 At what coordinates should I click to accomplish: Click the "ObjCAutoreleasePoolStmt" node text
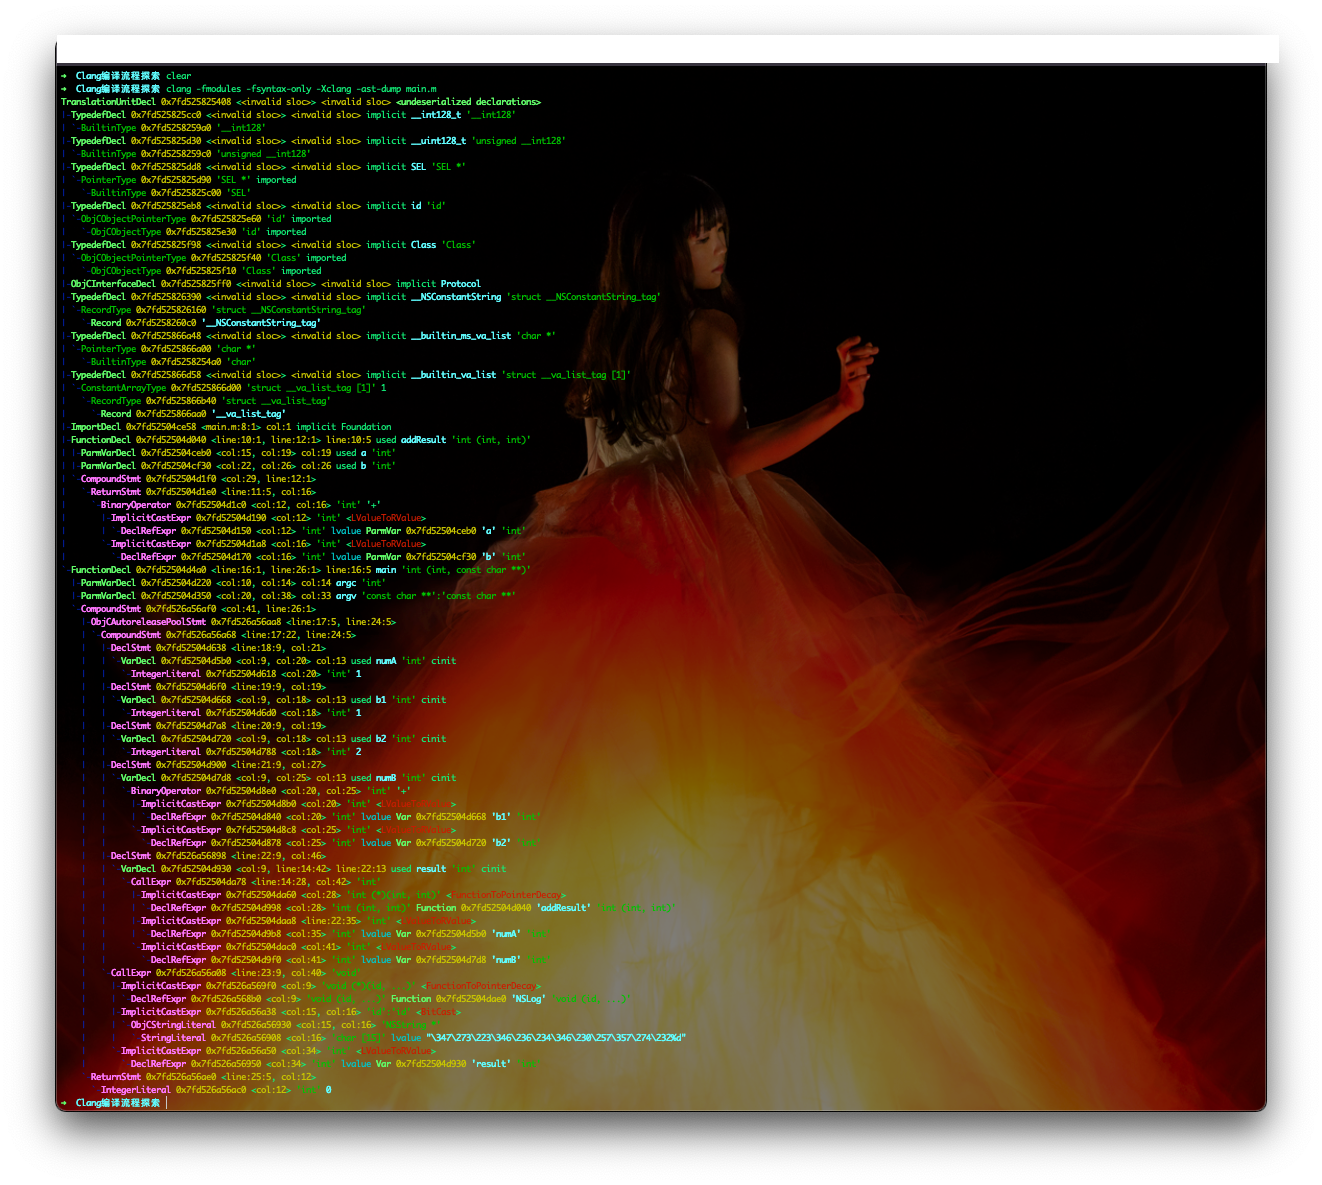(148, 622)
